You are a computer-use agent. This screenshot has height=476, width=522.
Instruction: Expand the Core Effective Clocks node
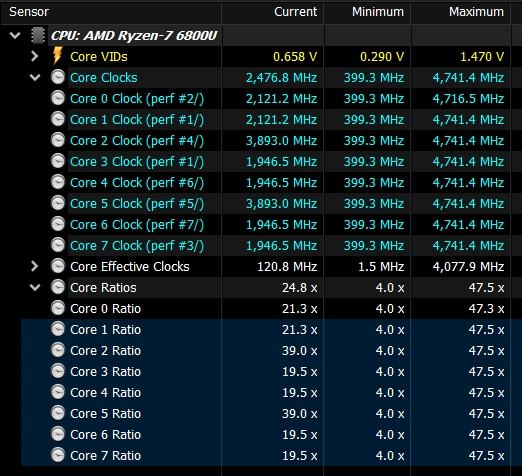(x=34, y=266)
